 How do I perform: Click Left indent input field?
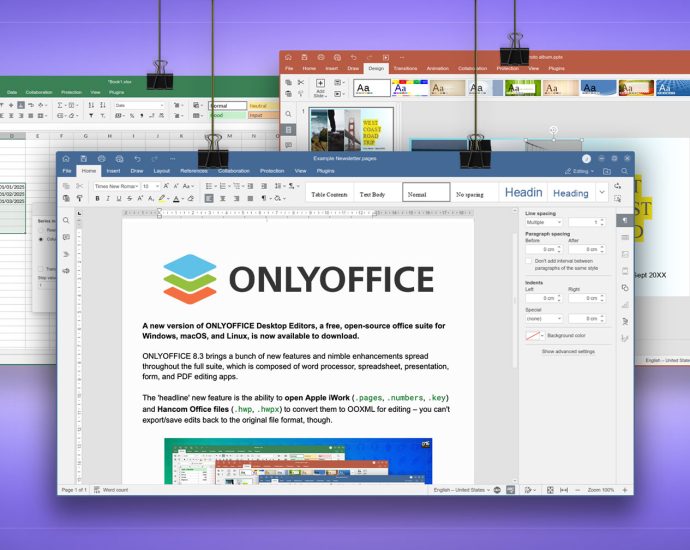tap(544, 298)
